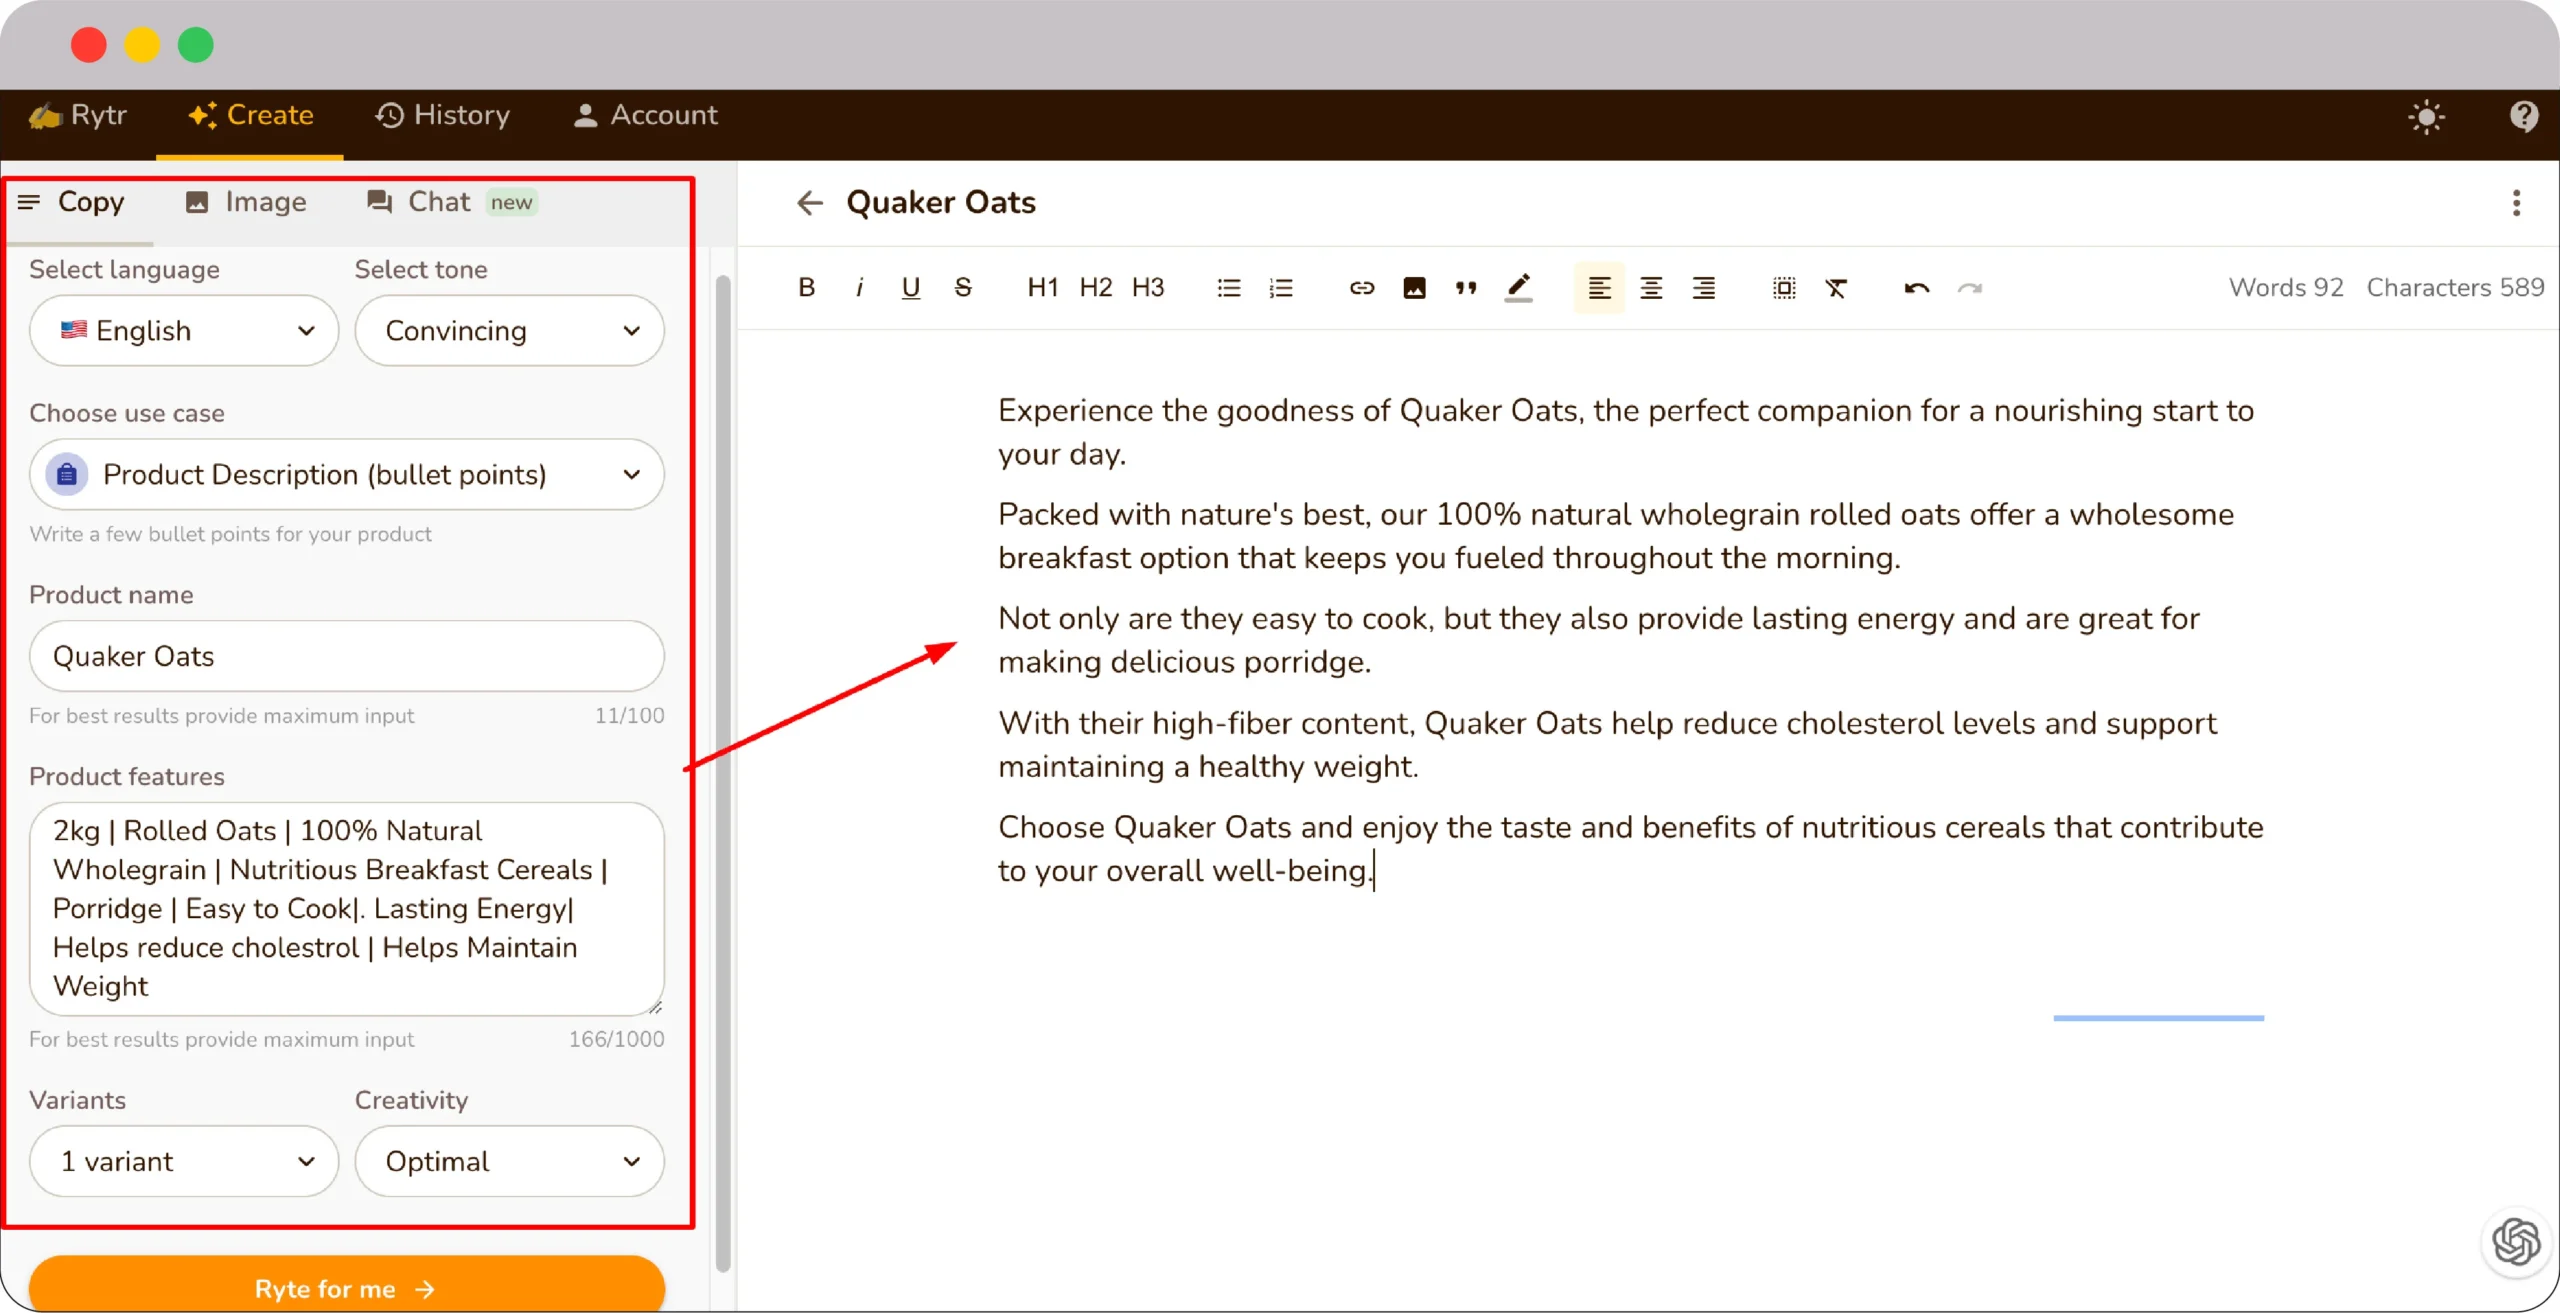2560x1313 pixels.
Task: Click the paragraph starting 'Not only are they'
Action: pos(1598,640)
